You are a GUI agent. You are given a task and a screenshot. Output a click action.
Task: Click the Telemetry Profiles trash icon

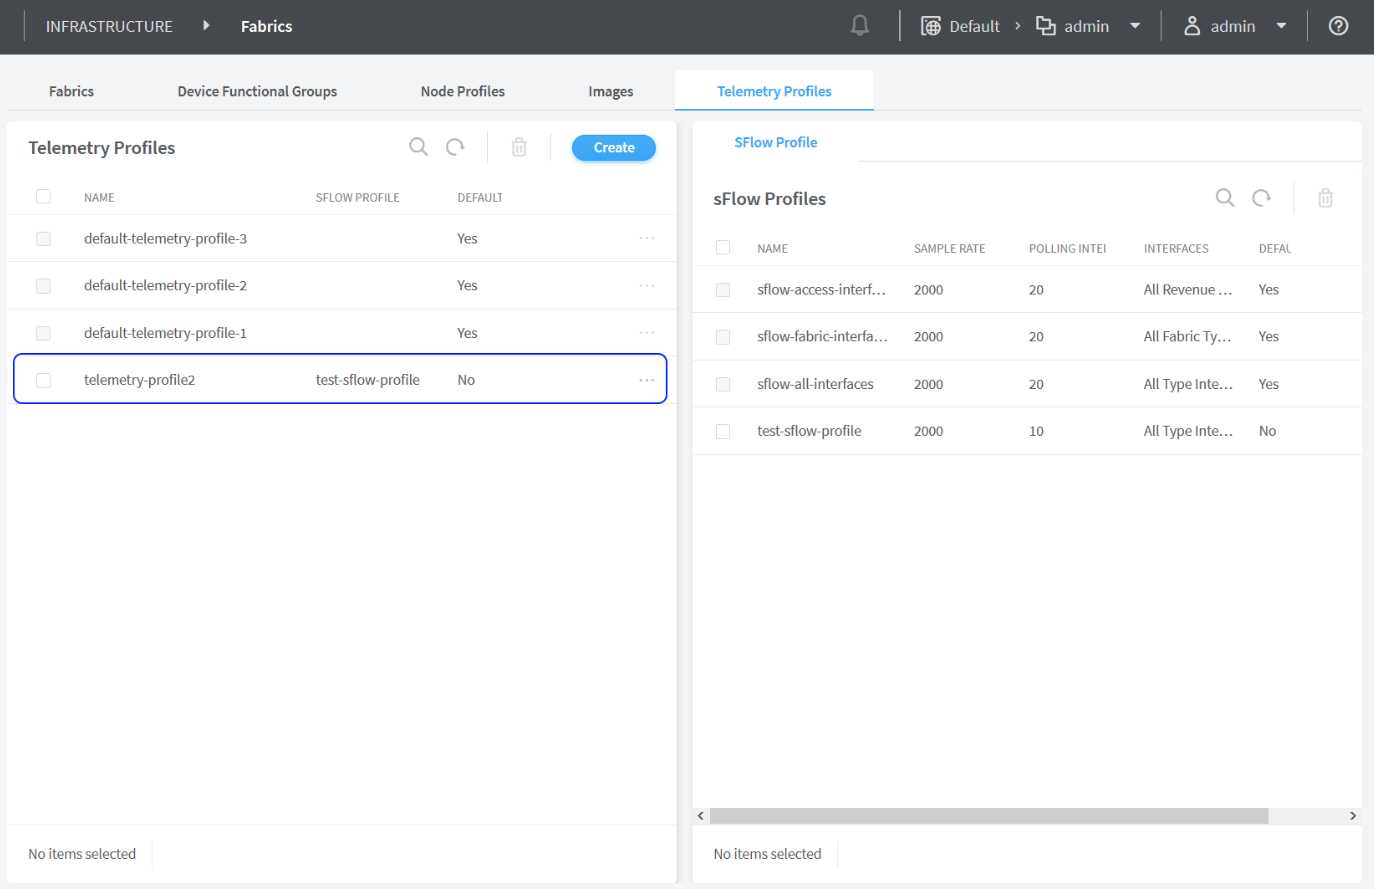click(519, 147)
